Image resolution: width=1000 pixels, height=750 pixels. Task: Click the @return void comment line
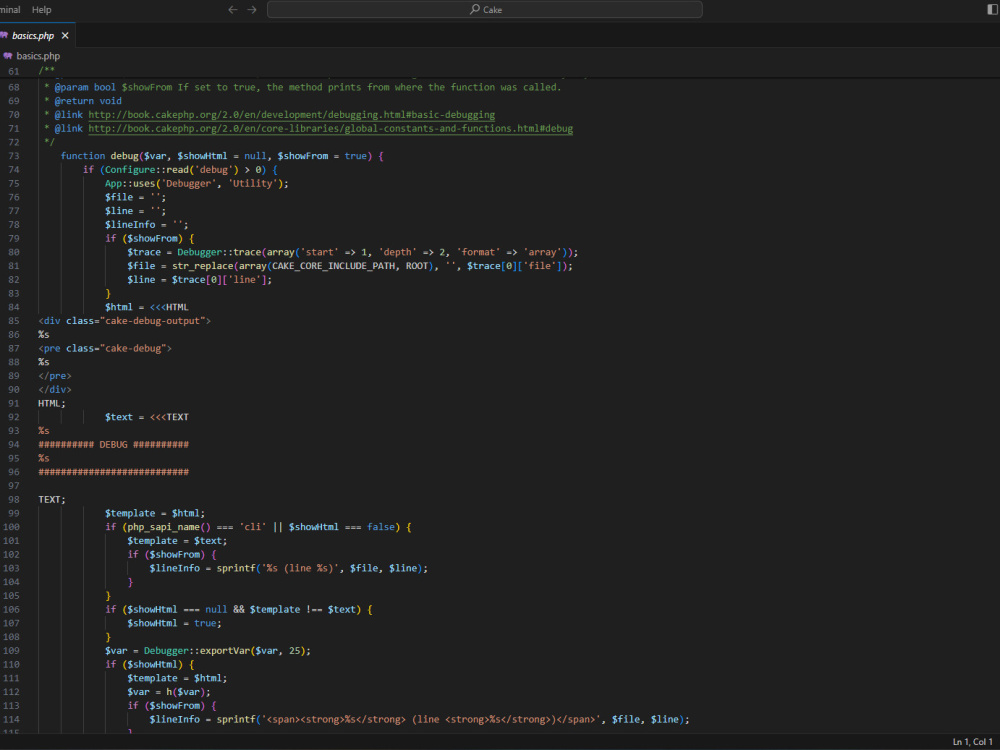point(83,101)
